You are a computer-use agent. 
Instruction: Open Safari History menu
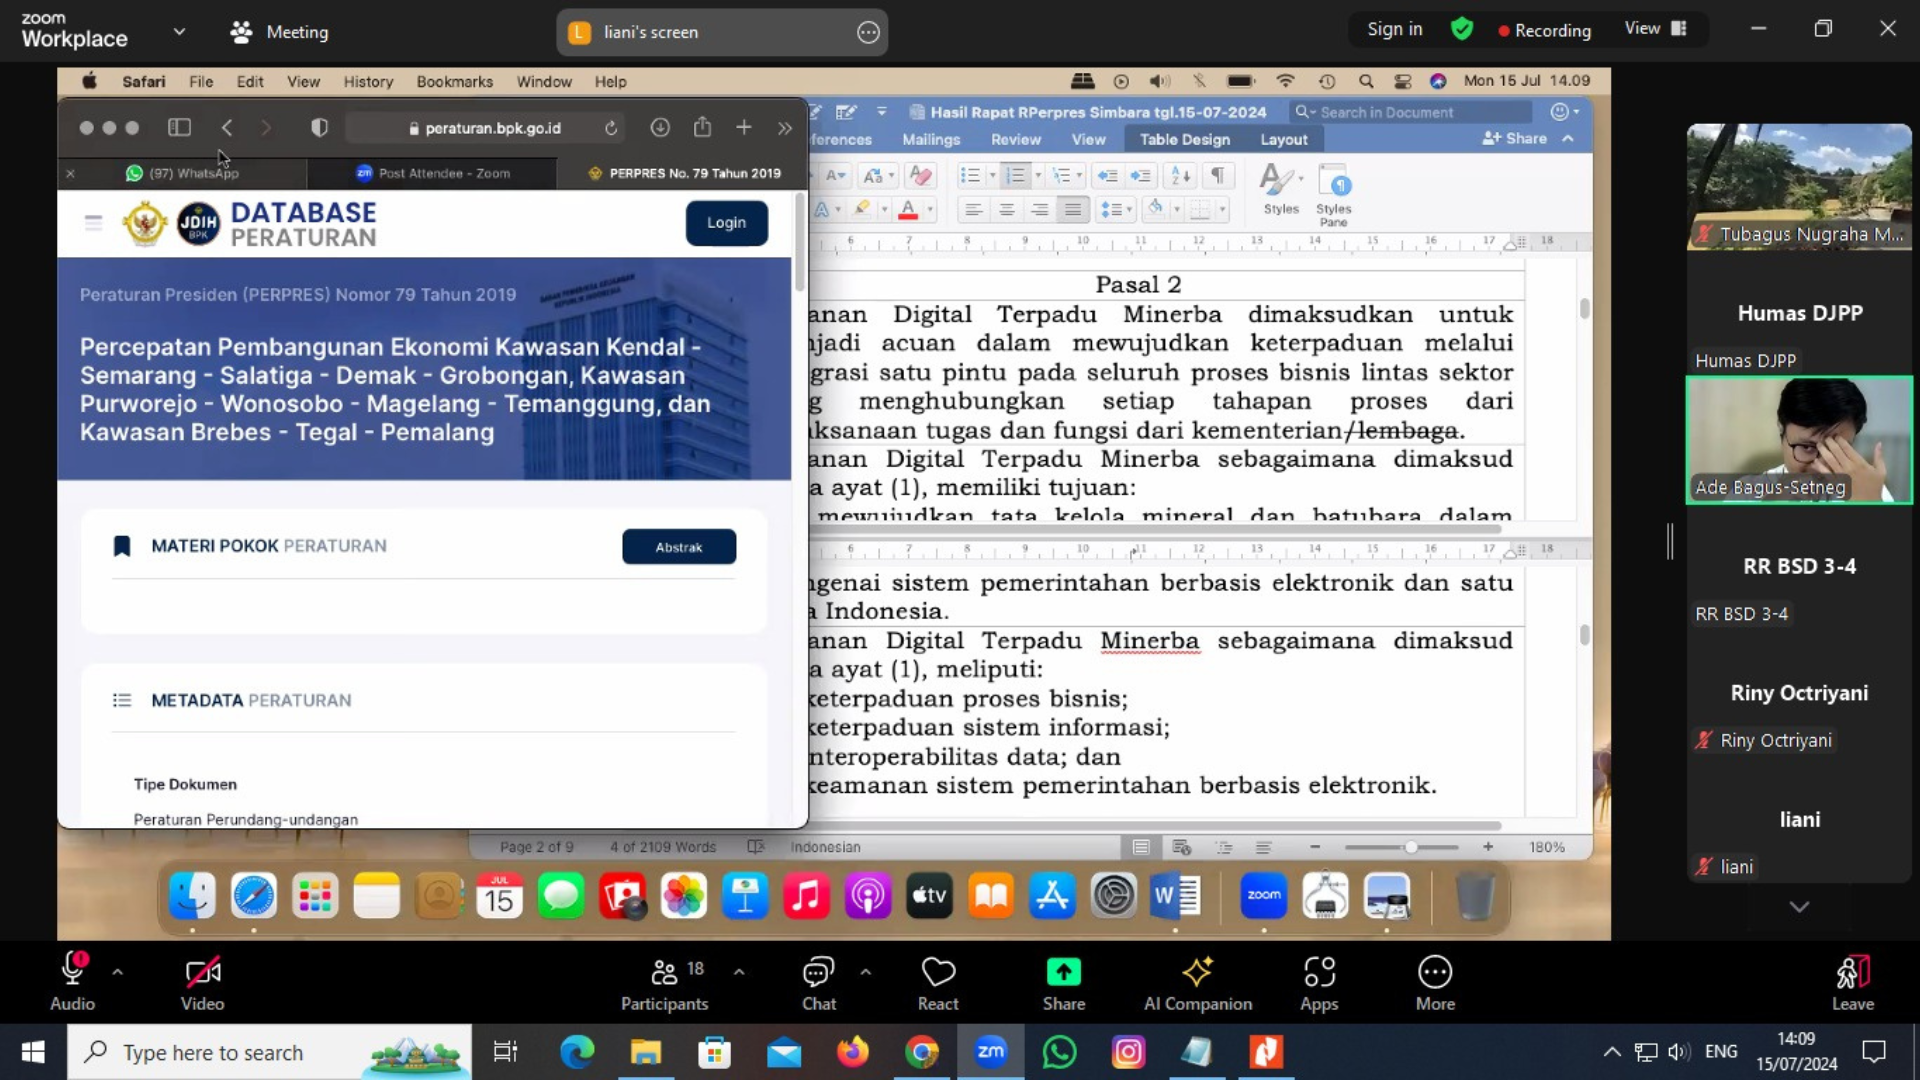tap(368, 81)
